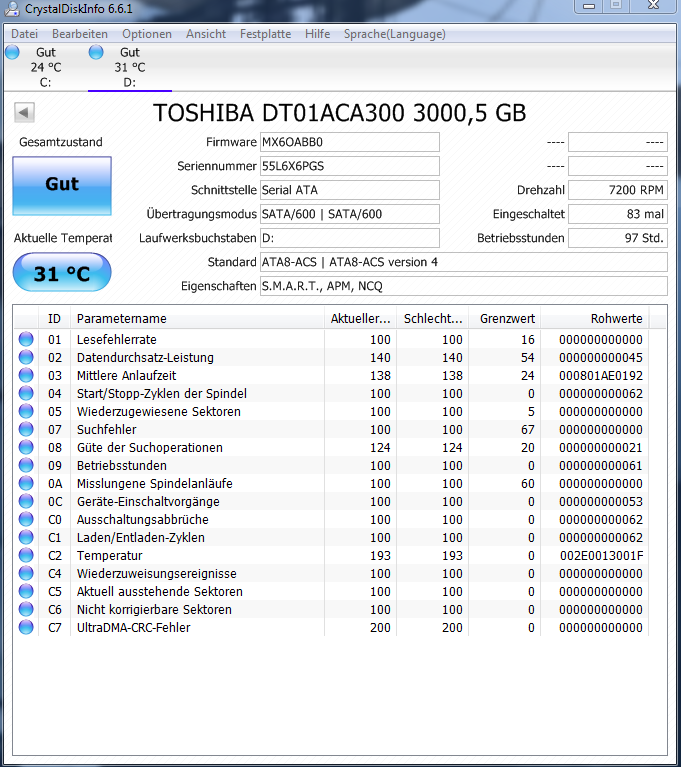The width and height of the screenshot is (681, 767).
Task: Click the Gesamtzustand label
Action: pyautogui.click(x=61, y=142)
